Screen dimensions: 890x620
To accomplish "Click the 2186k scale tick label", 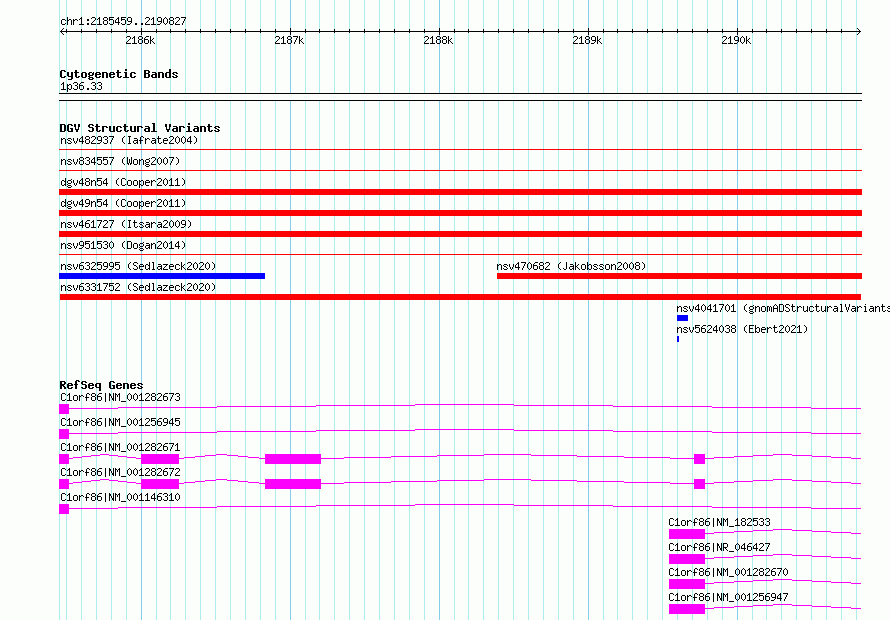I will (x=140, y=40).
